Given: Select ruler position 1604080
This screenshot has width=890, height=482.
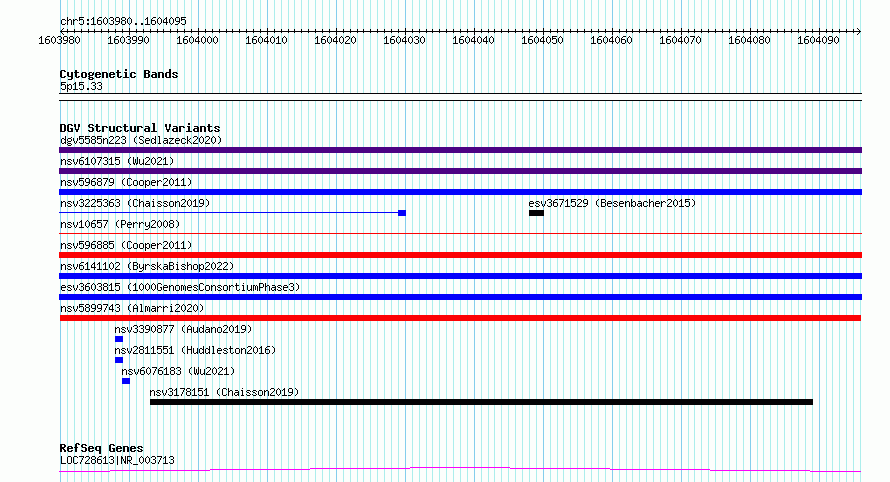Looking at the screenshot, I should tap(749, 40).
